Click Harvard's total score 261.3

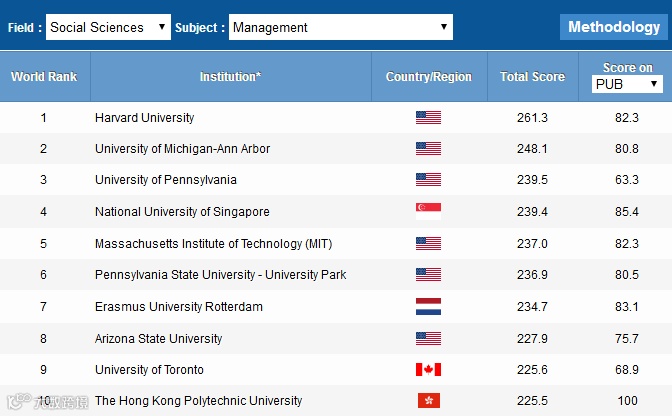coord(532,117)
